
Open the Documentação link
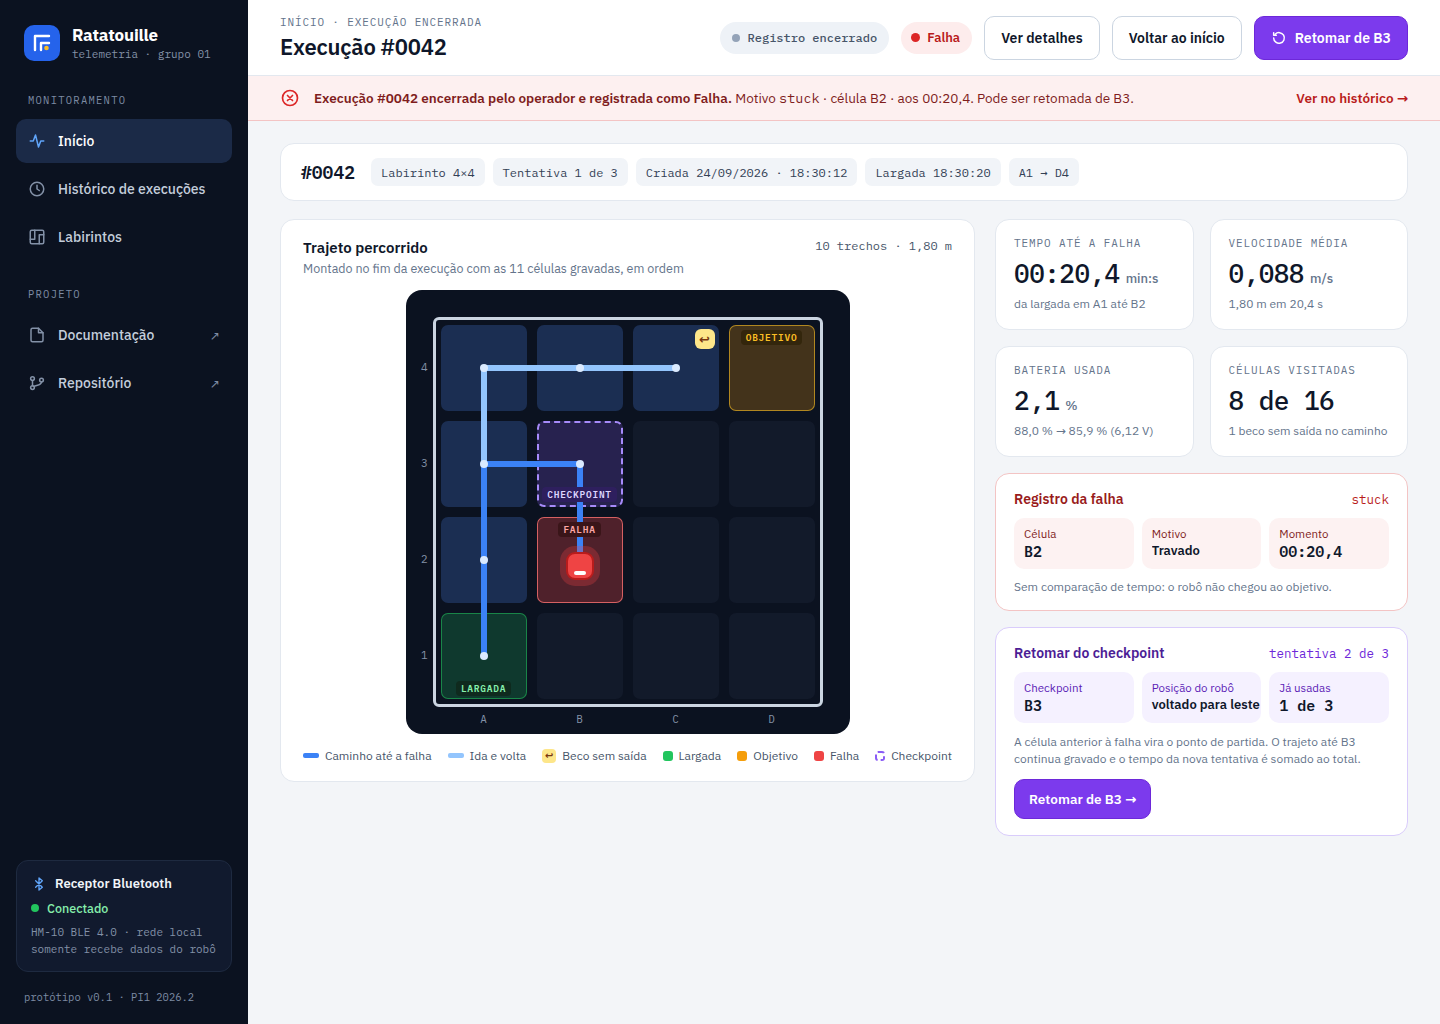pos(124,335)
